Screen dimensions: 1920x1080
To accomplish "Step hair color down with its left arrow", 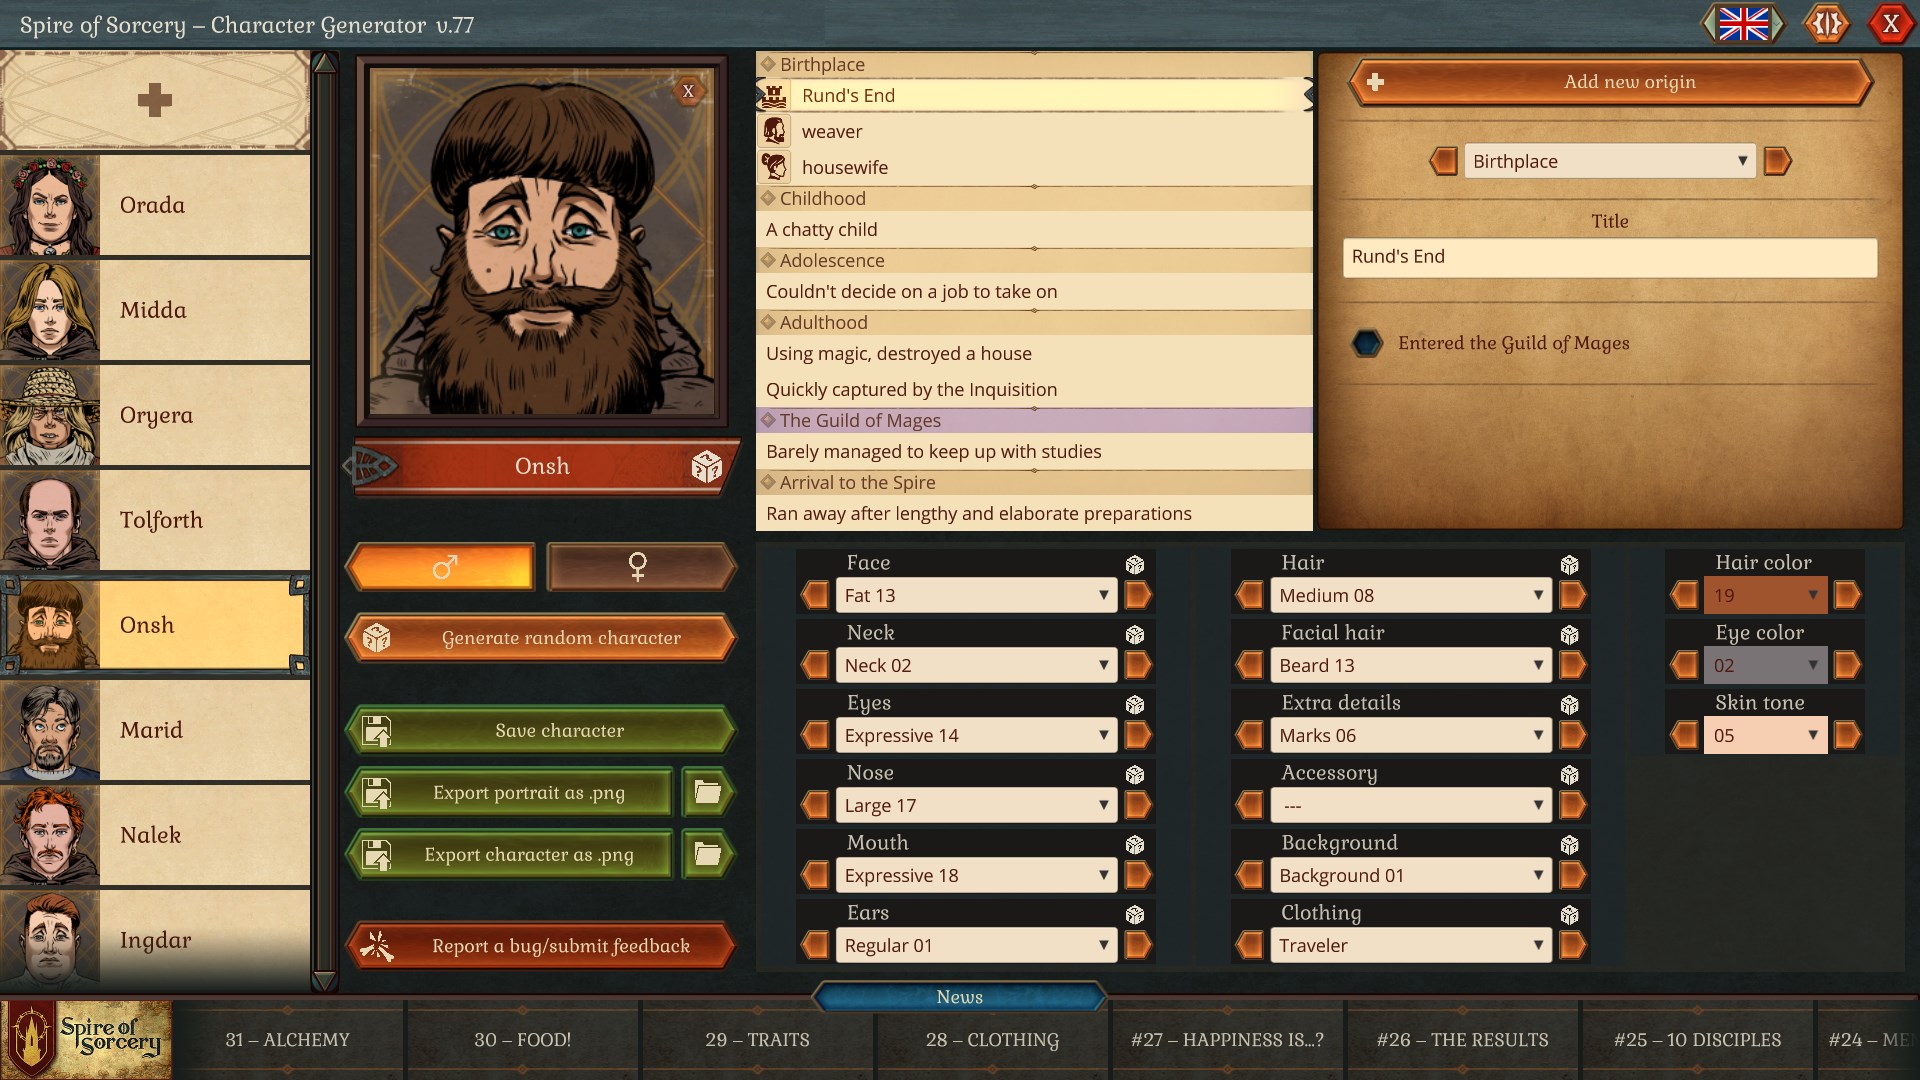I will [1684, 595].
